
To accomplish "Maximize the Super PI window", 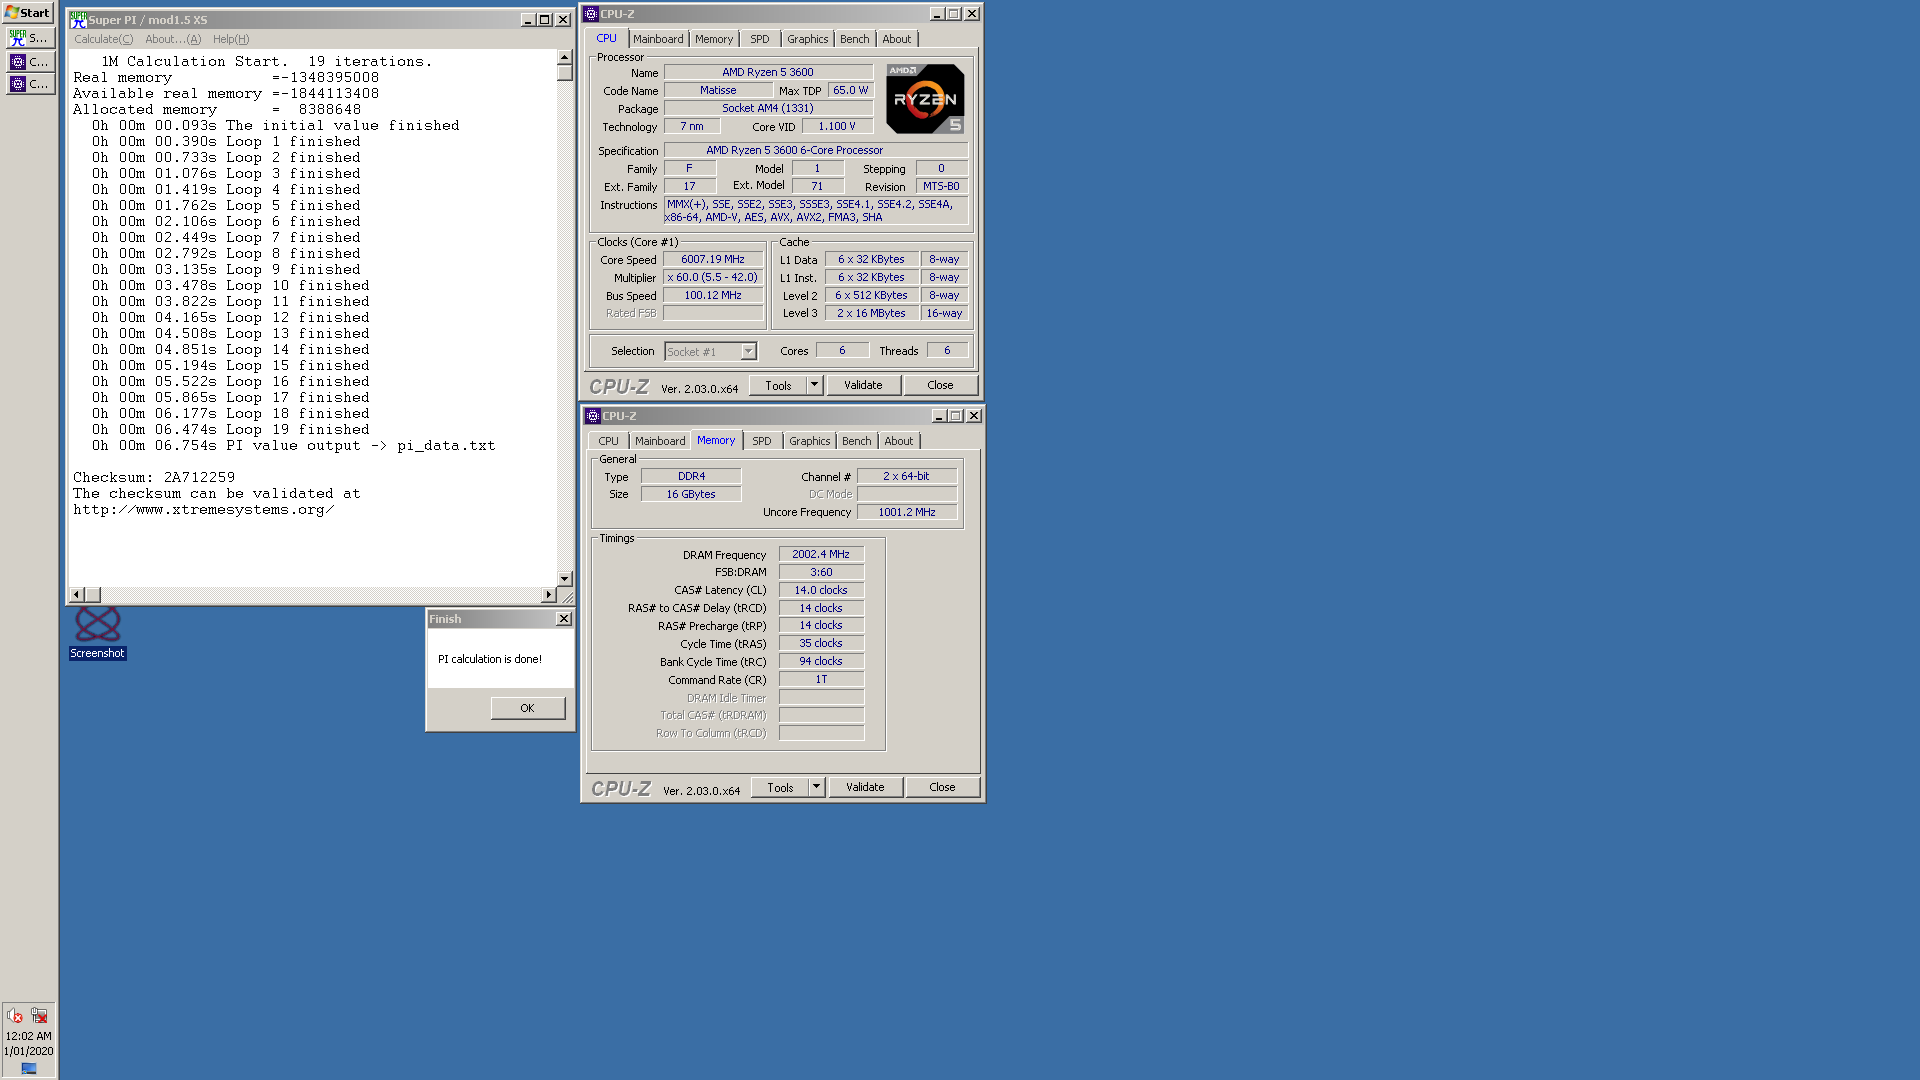I will tap(545, 20).
